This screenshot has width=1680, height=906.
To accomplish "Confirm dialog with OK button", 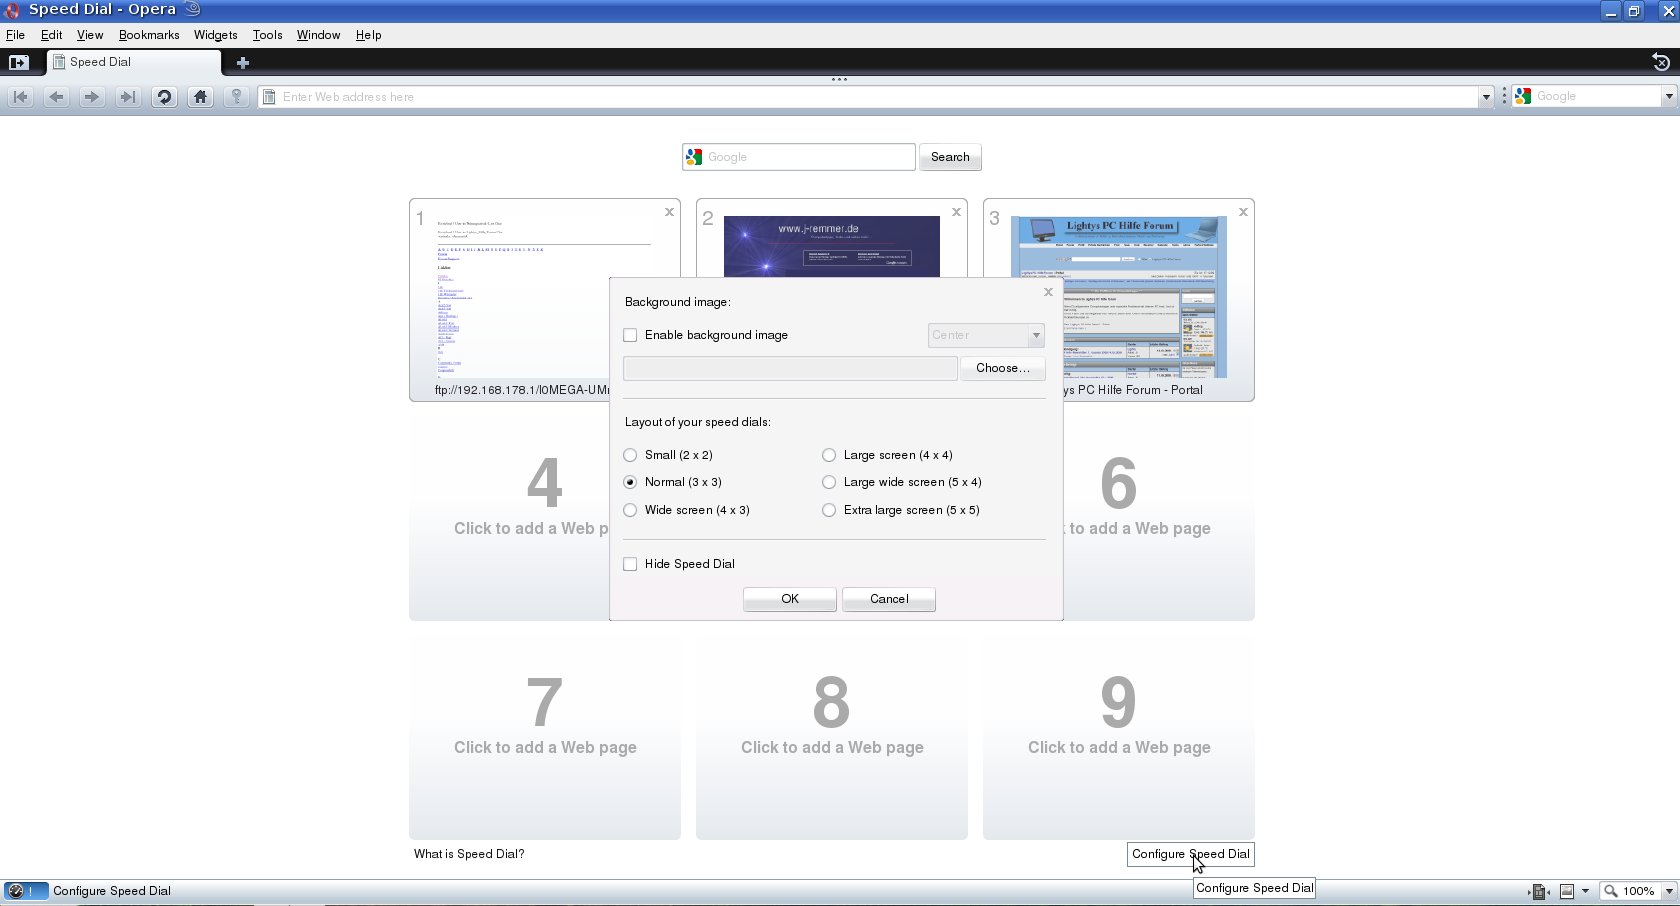I will pos(790,599).
